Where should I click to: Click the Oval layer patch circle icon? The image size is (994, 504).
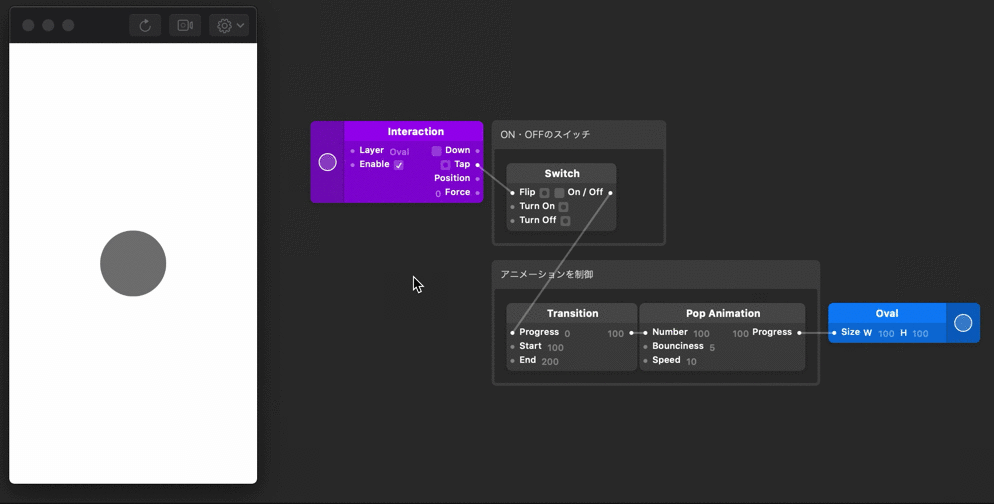coord(963,323)
